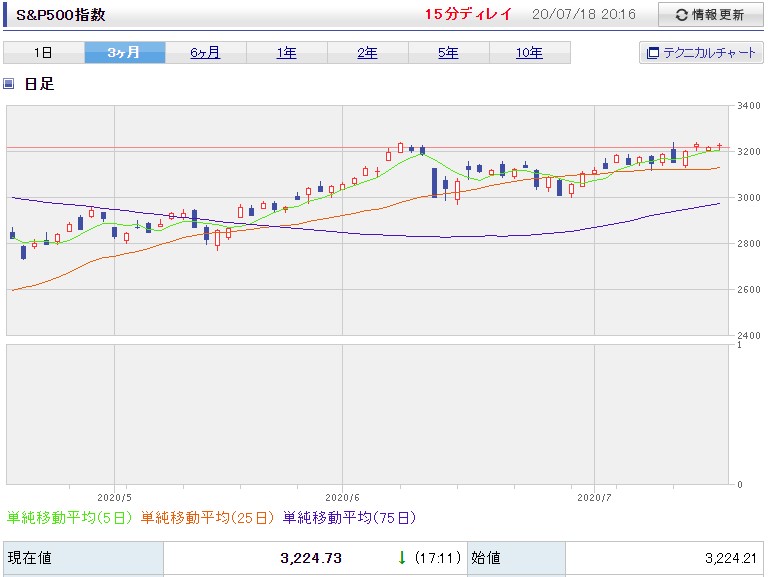Click the 始値 label cell
Image resolution: width=768 pixels, height=577 pixels.
coord(517,558)
